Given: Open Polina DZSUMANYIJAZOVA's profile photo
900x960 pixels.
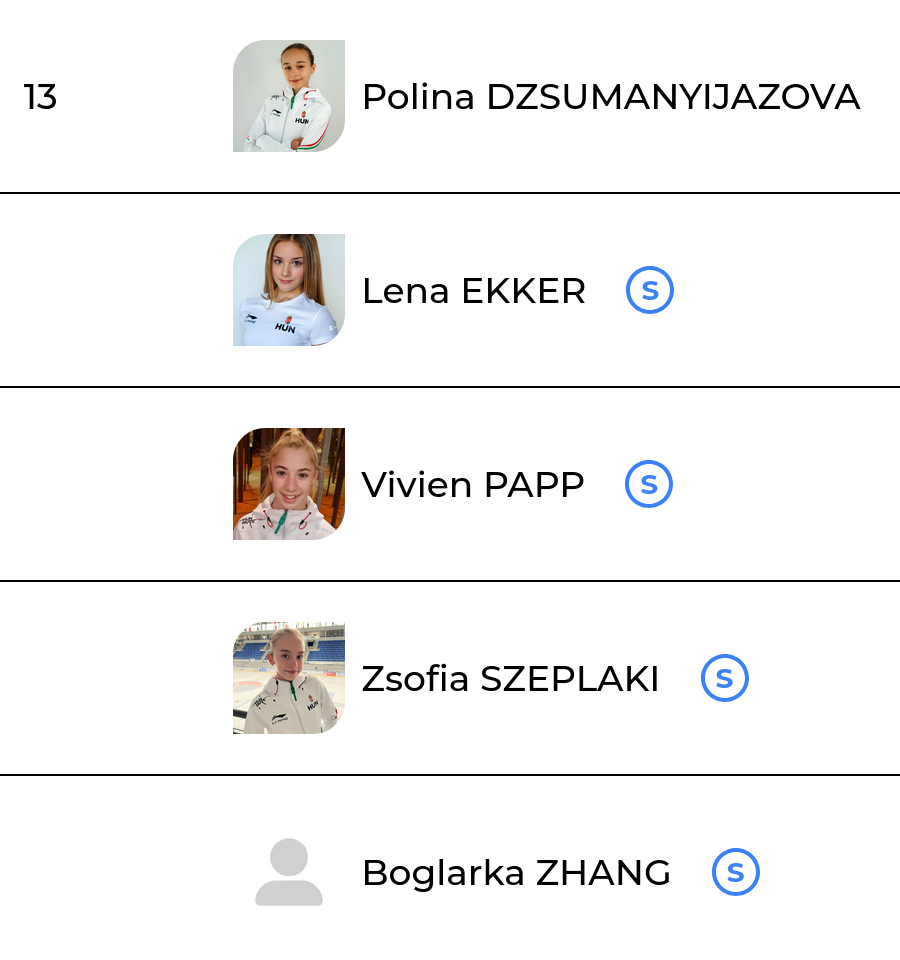Looking at the screenshot, I should pos(289,97).
